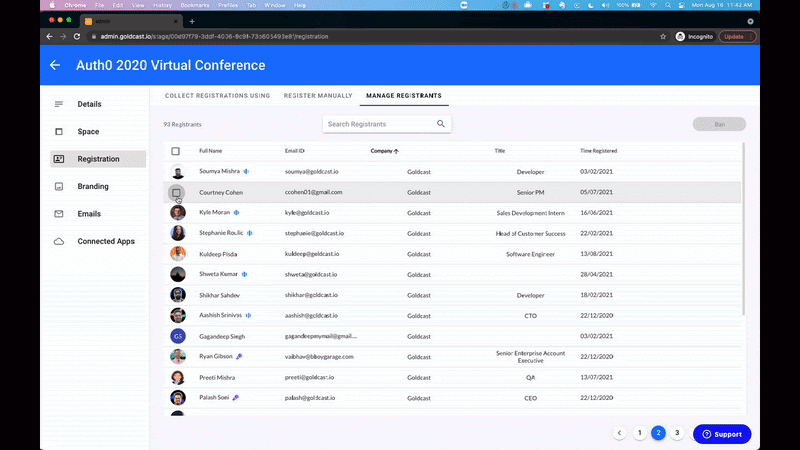Viewport: 800px width, 450px height.
Task: Sort by Full Name column header
Action: click(x=211, y=151)
